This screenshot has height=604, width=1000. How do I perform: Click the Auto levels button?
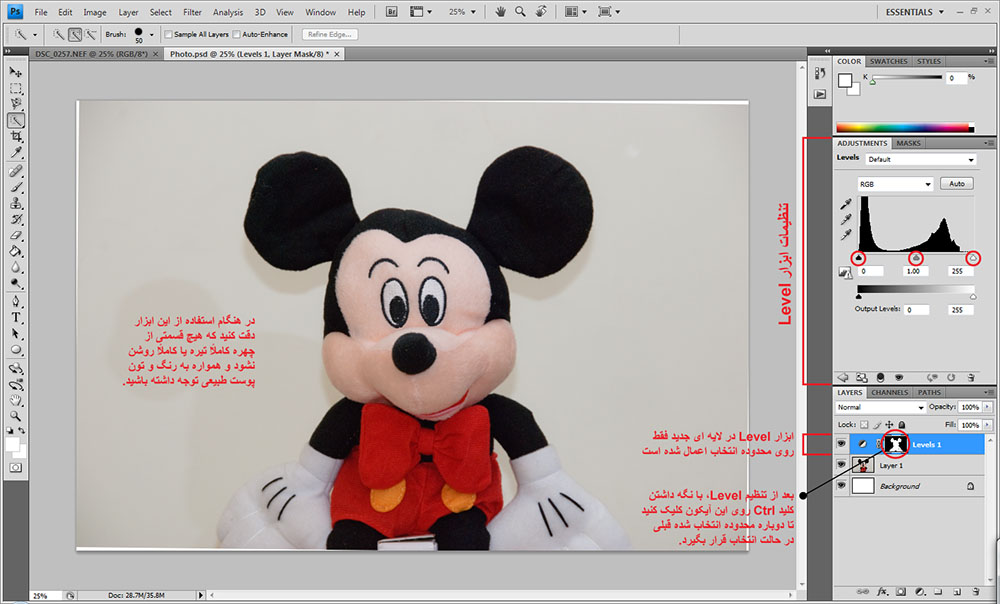957,184
